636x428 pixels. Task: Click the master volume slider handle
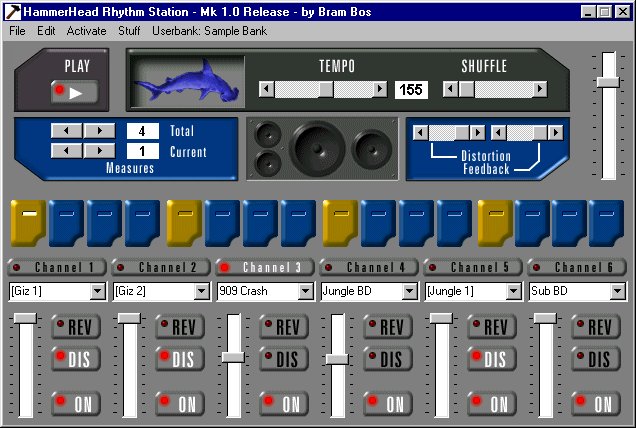[x=608, y=82]
